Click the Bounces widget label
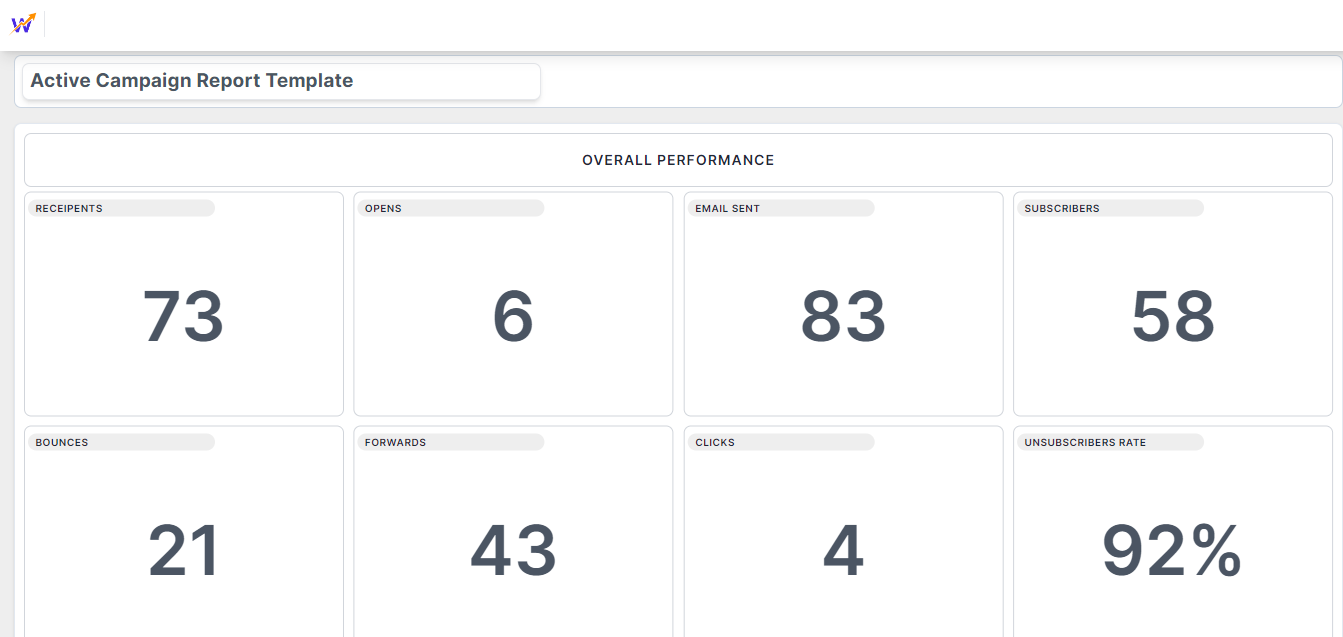The height and width of the screenshot is (637, 1343). click(x=62, y=442)
